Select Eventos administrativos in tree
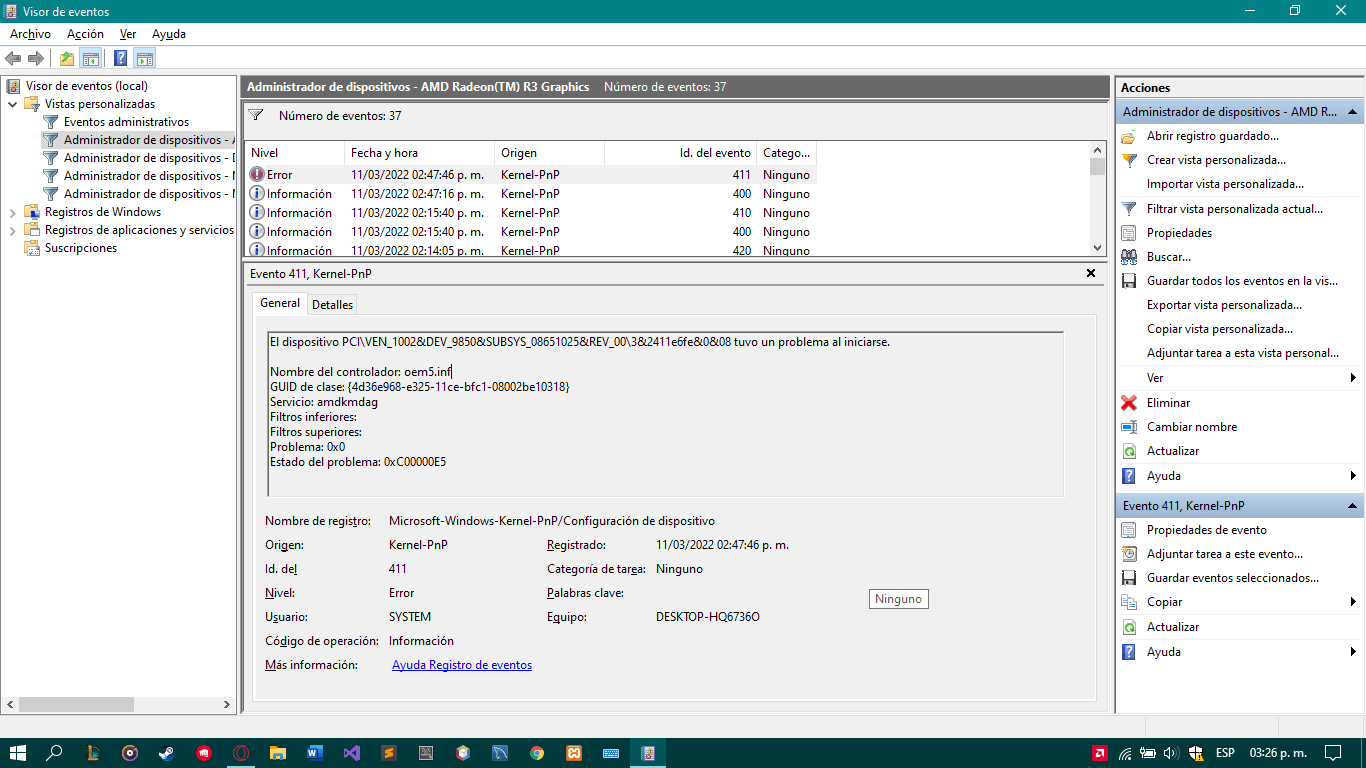The height and width of the screenshot is (768, 1366). 126,122
